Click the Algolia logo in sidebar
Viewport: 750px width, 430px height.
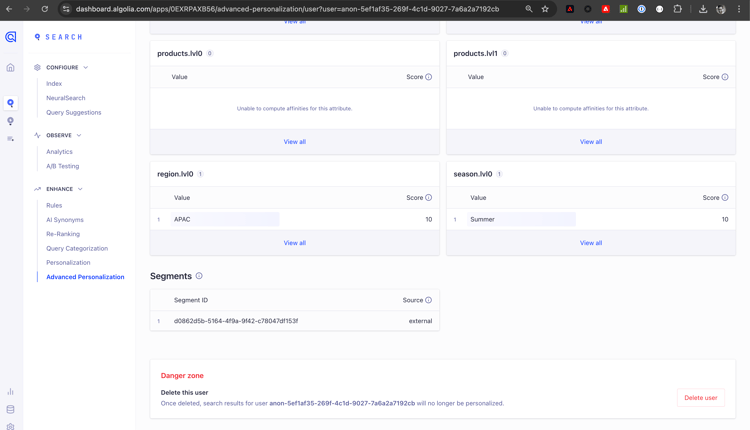(11, 37)
